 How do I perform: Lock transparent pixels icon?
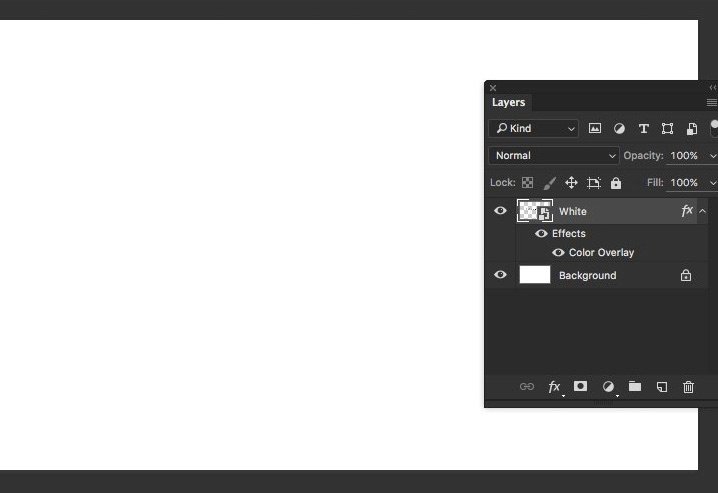point(528,183)
